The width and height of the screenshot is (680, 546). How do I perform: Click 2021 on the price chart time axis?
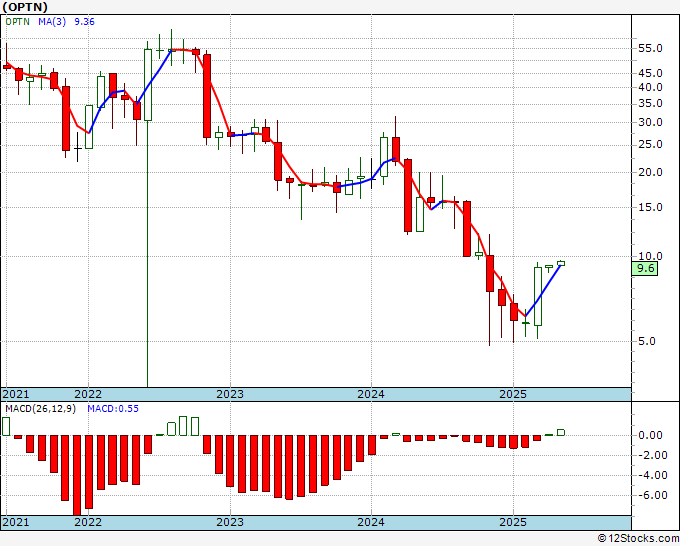tap(16, 394)
